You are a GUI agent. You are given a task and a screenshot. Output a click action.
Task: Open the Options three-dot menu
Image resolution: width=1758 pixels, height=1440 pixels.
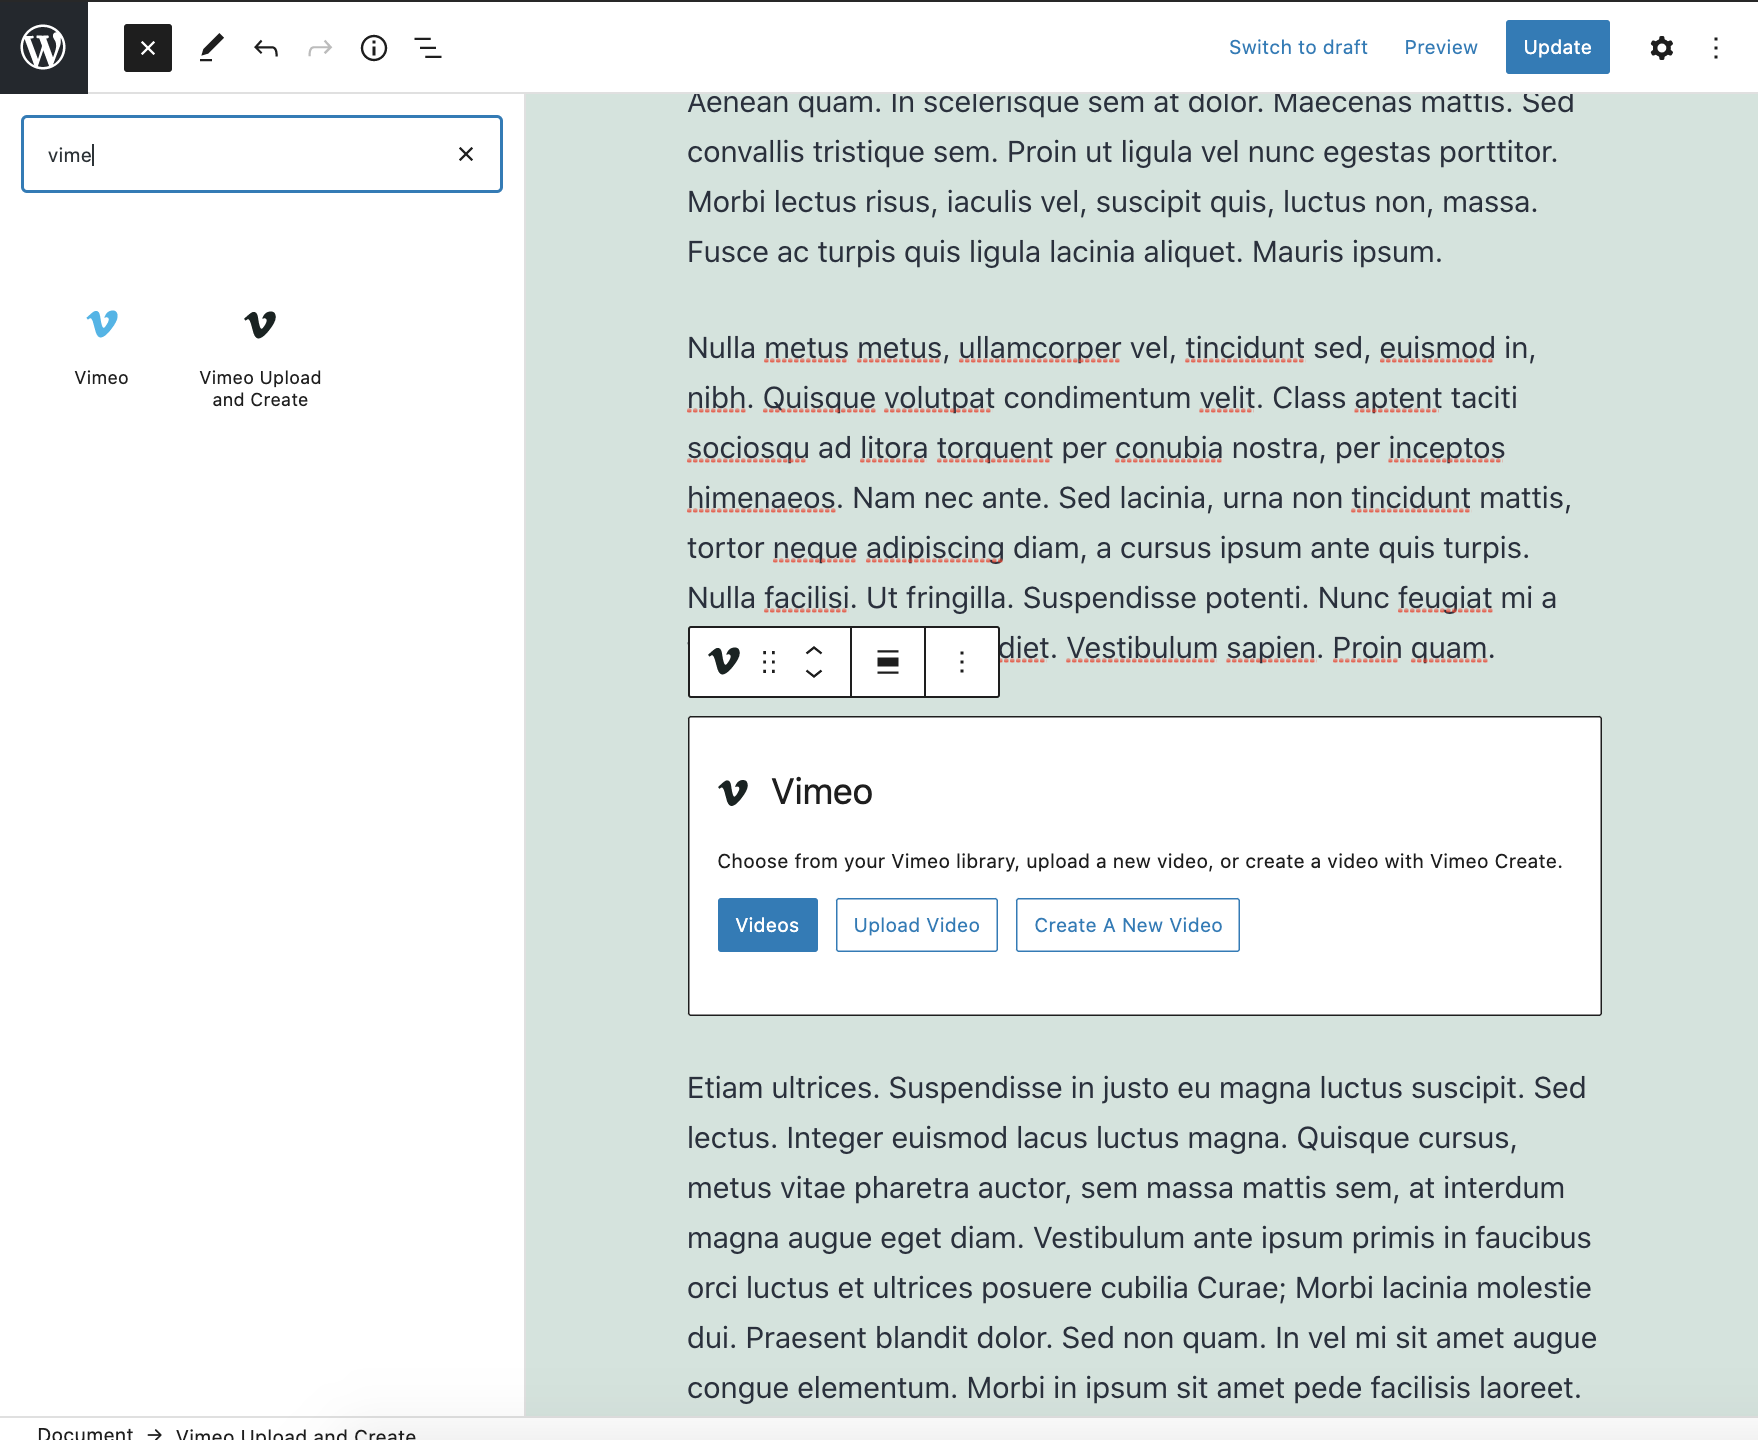[1715, 48]
